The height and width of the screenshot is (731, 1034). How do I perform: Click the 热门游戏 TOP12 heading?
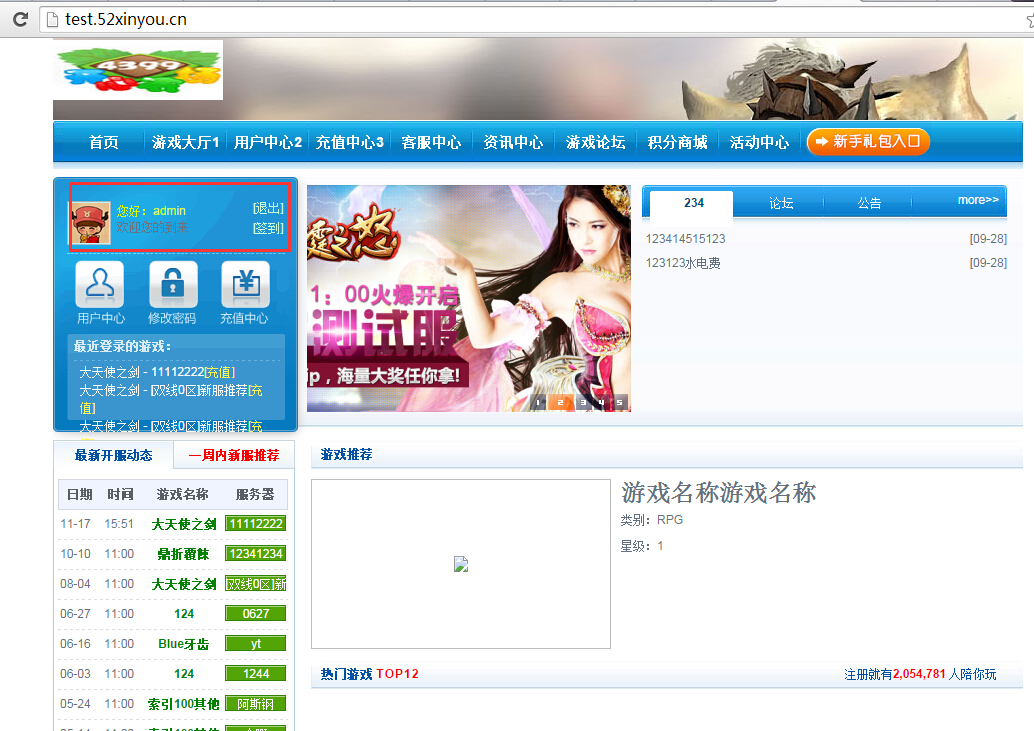(x=369, y=674)
